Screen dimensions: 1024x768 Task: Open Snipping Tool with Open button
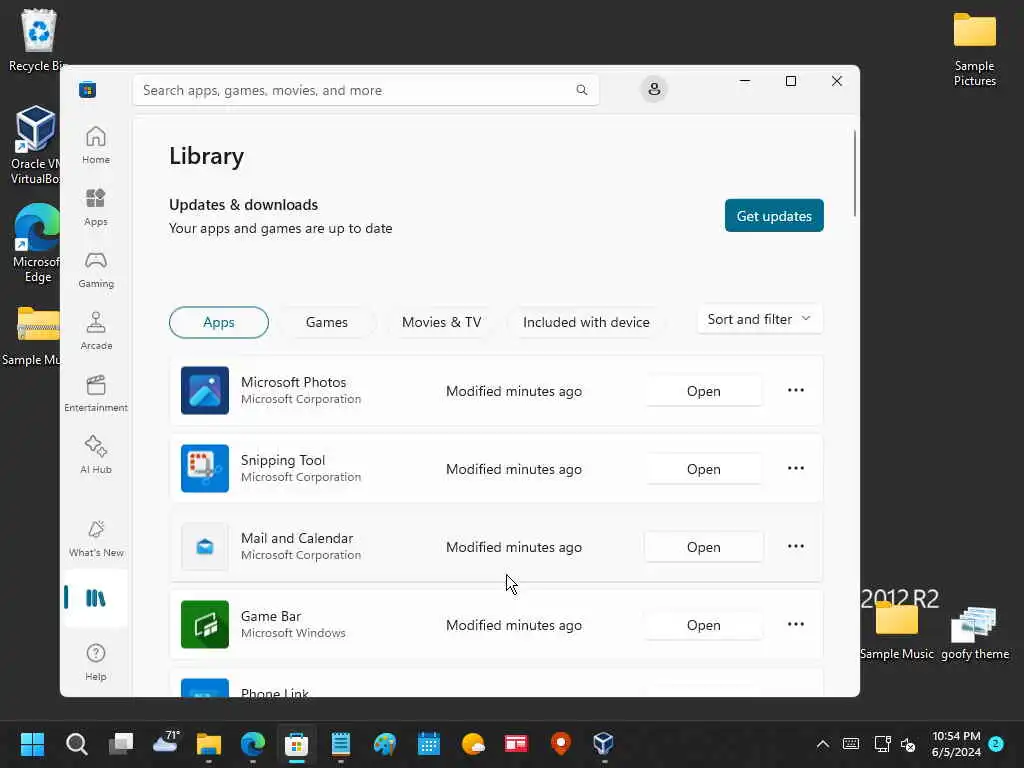point(703,469)
